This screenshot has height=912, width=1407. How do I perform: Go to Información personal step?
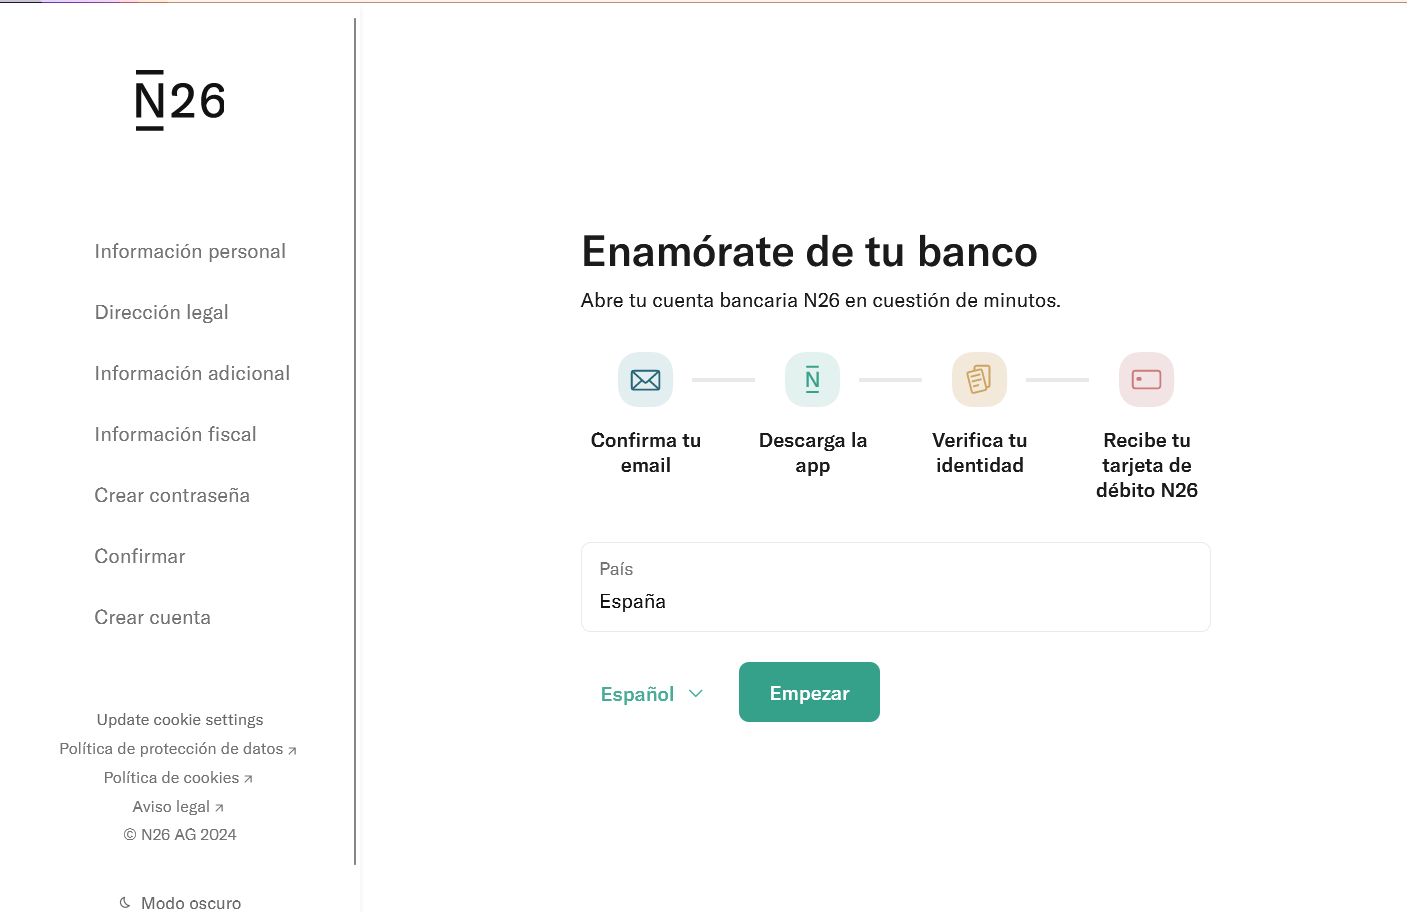(190, 252)
